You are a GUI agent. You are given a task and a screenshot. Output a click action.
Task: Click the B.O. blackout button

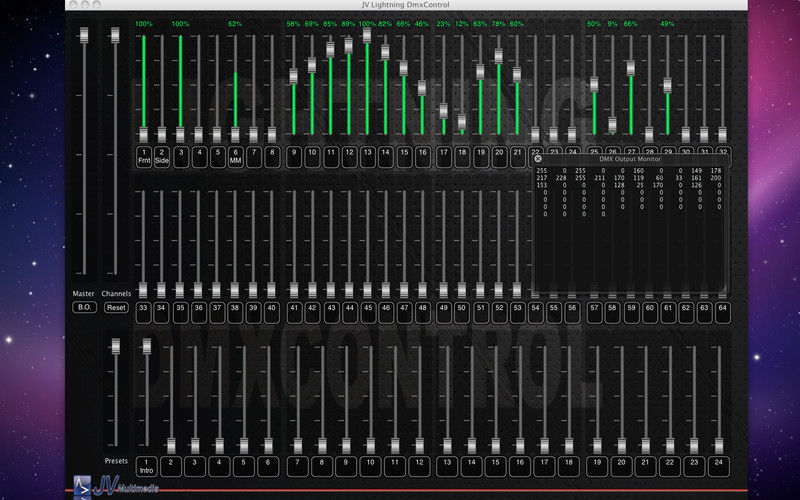(84, 308)
